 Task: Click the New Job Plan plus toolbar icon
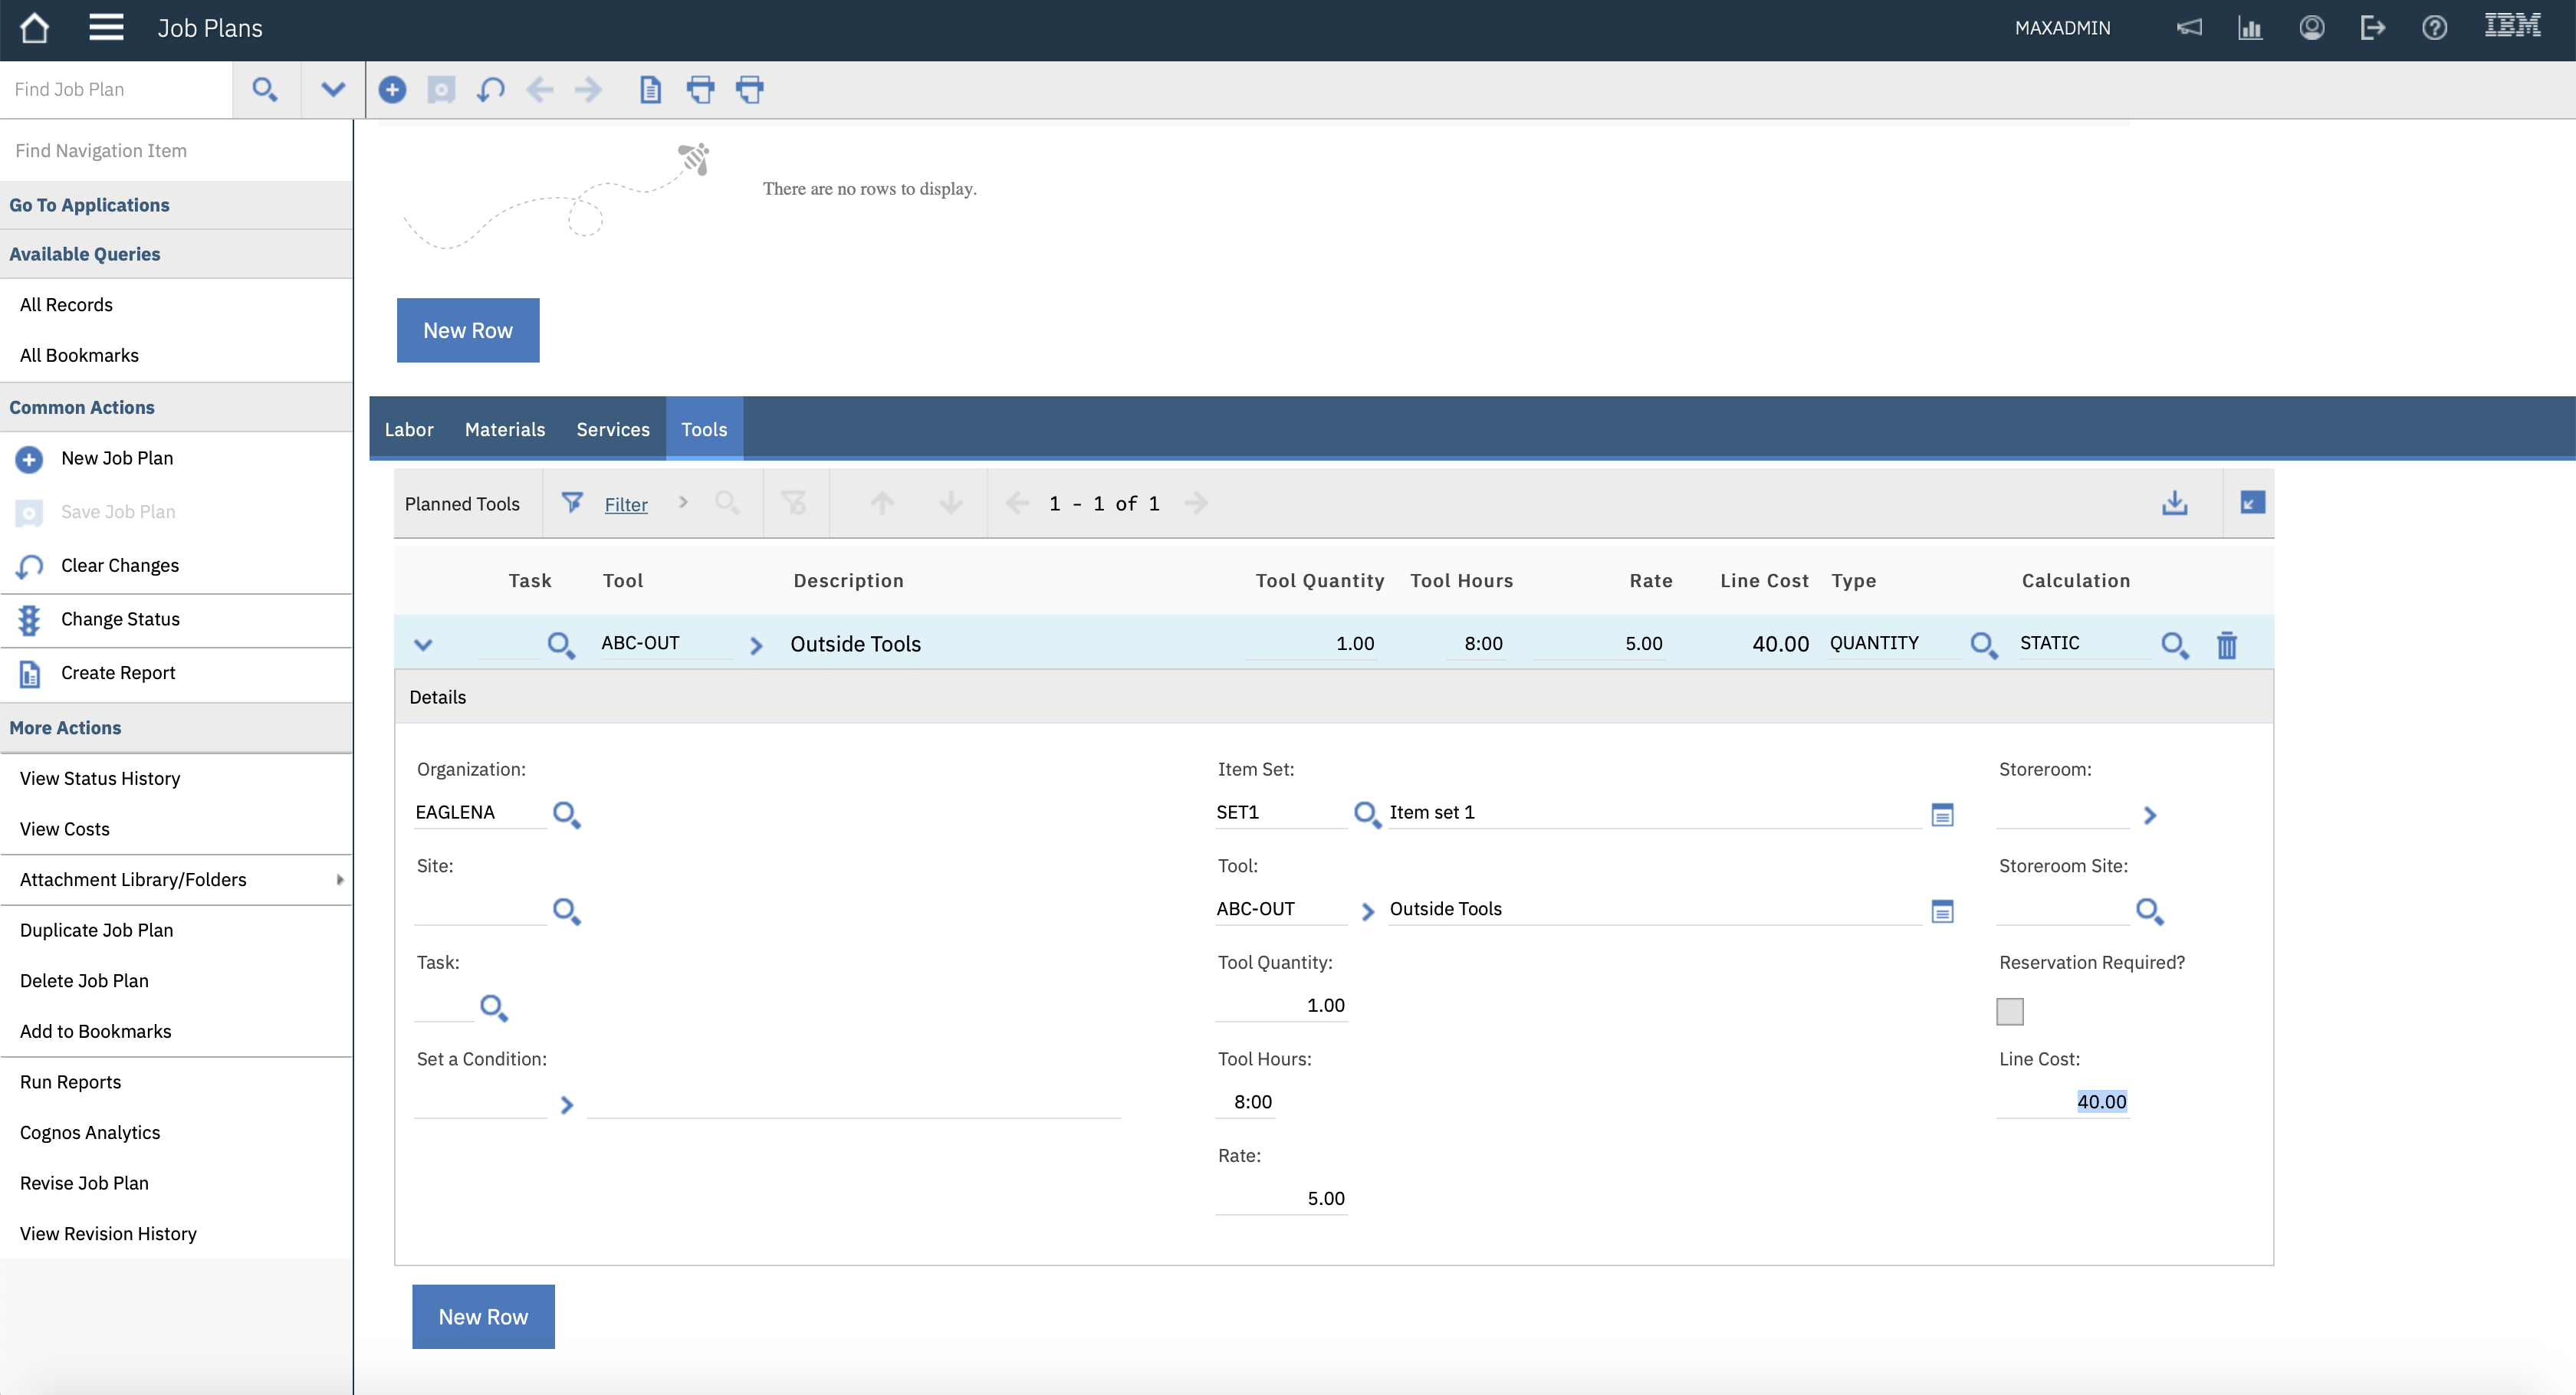pyautogui.click(x=392, y=90)
